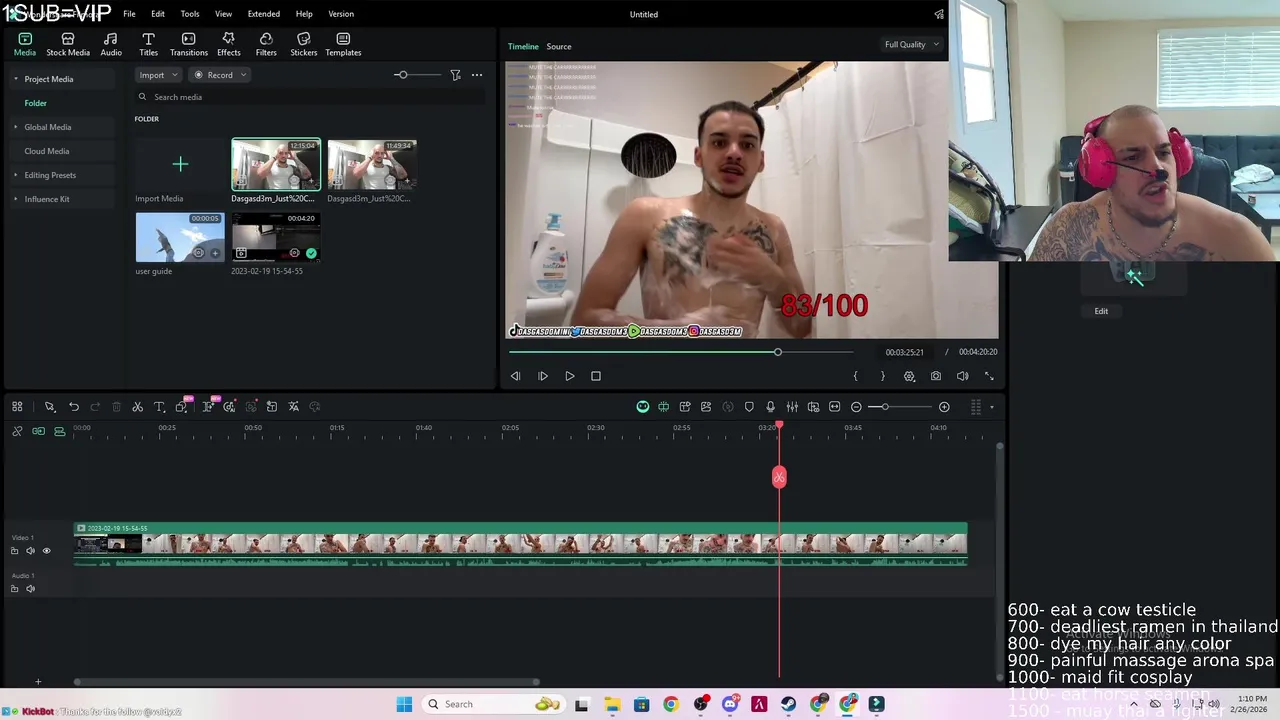Image resolution: width=1280 pixels, height=720 pixels.
Task: Select the 12:15:04 Dasgasd3m clip thumbnail
Action: tap(276, 164)
